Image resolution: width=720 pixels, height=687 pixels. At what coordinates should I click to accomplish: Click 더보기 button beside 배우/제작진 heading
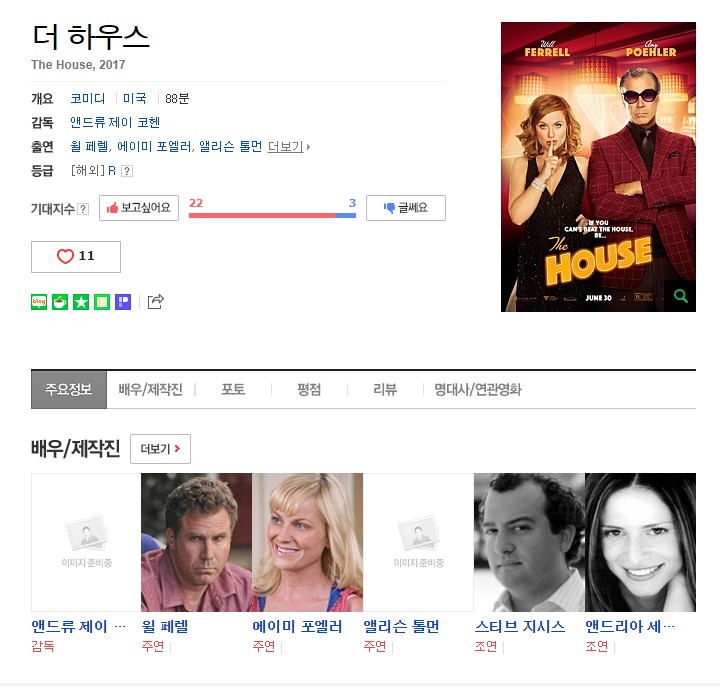pyautogui.click(x=160, y=449)
